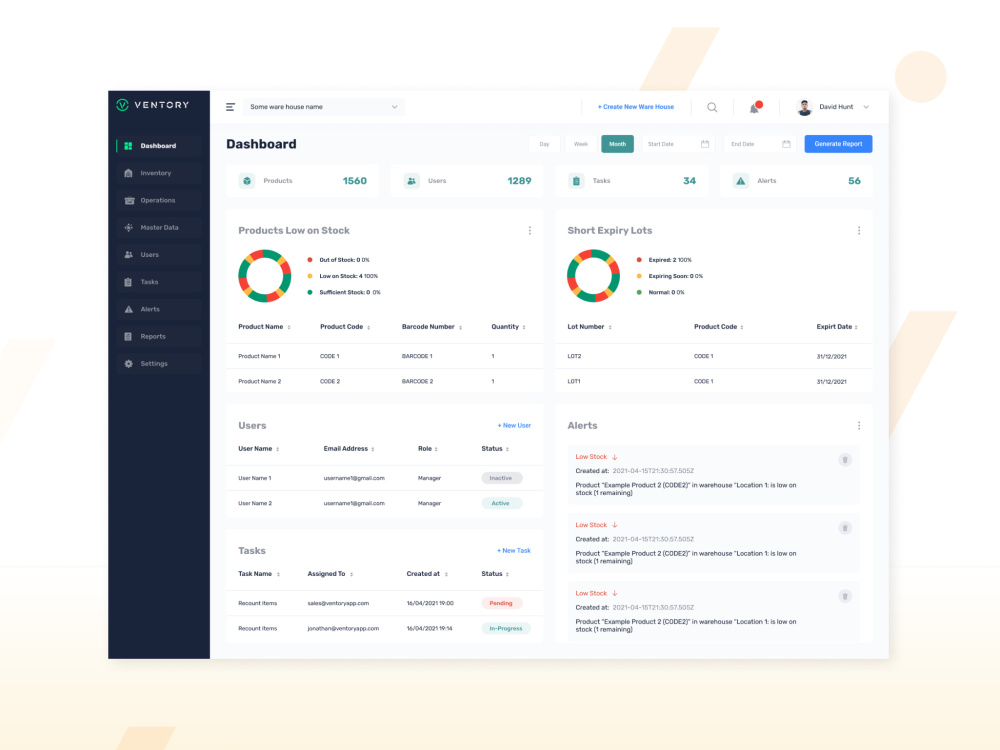Image resolution: width=1000 pixels, height=750 pixels.
Task: Open search with the magnifier icon
Action: pos(712,107)
